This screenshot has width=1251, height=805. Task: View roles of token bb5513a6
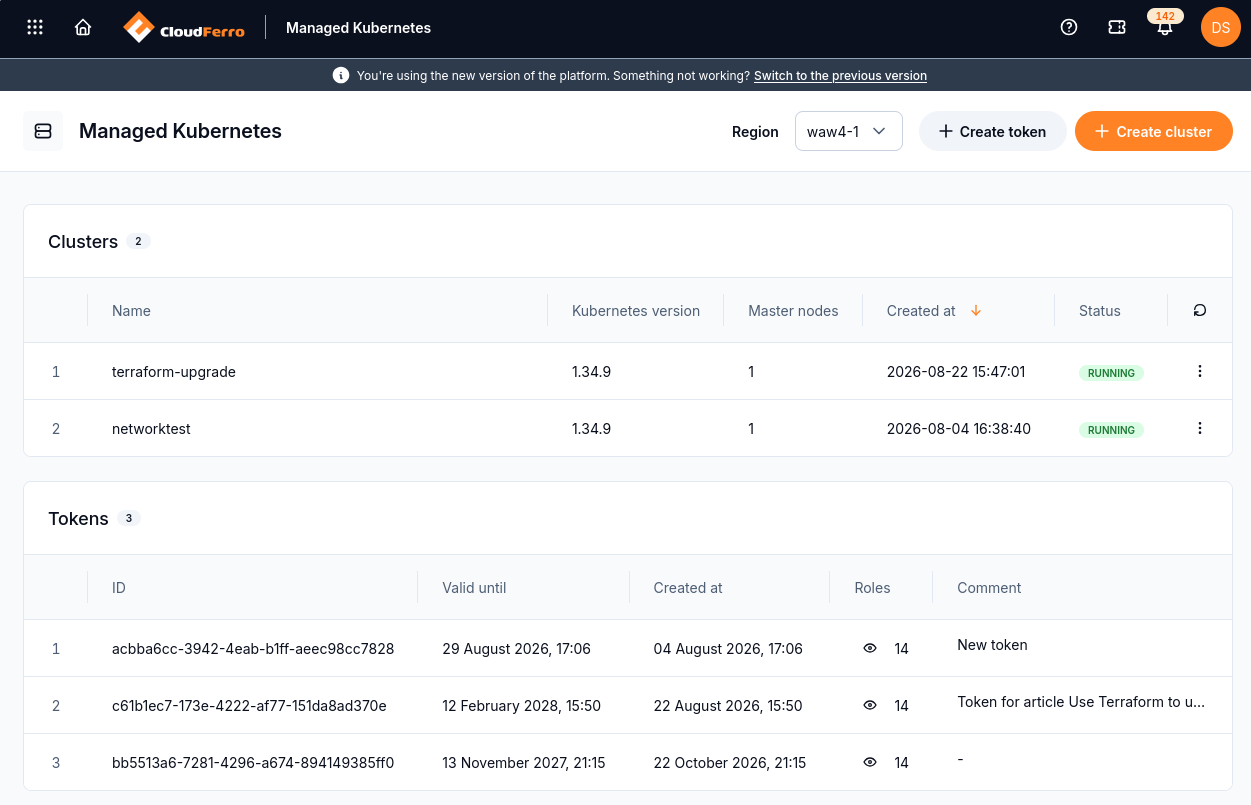[x=870, y=763]
